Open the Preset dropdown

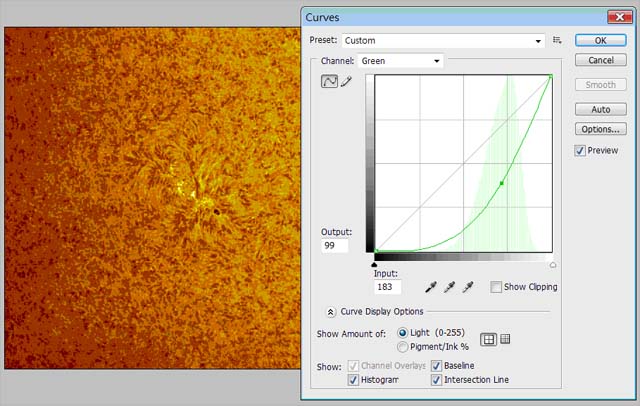coord(442,41)
